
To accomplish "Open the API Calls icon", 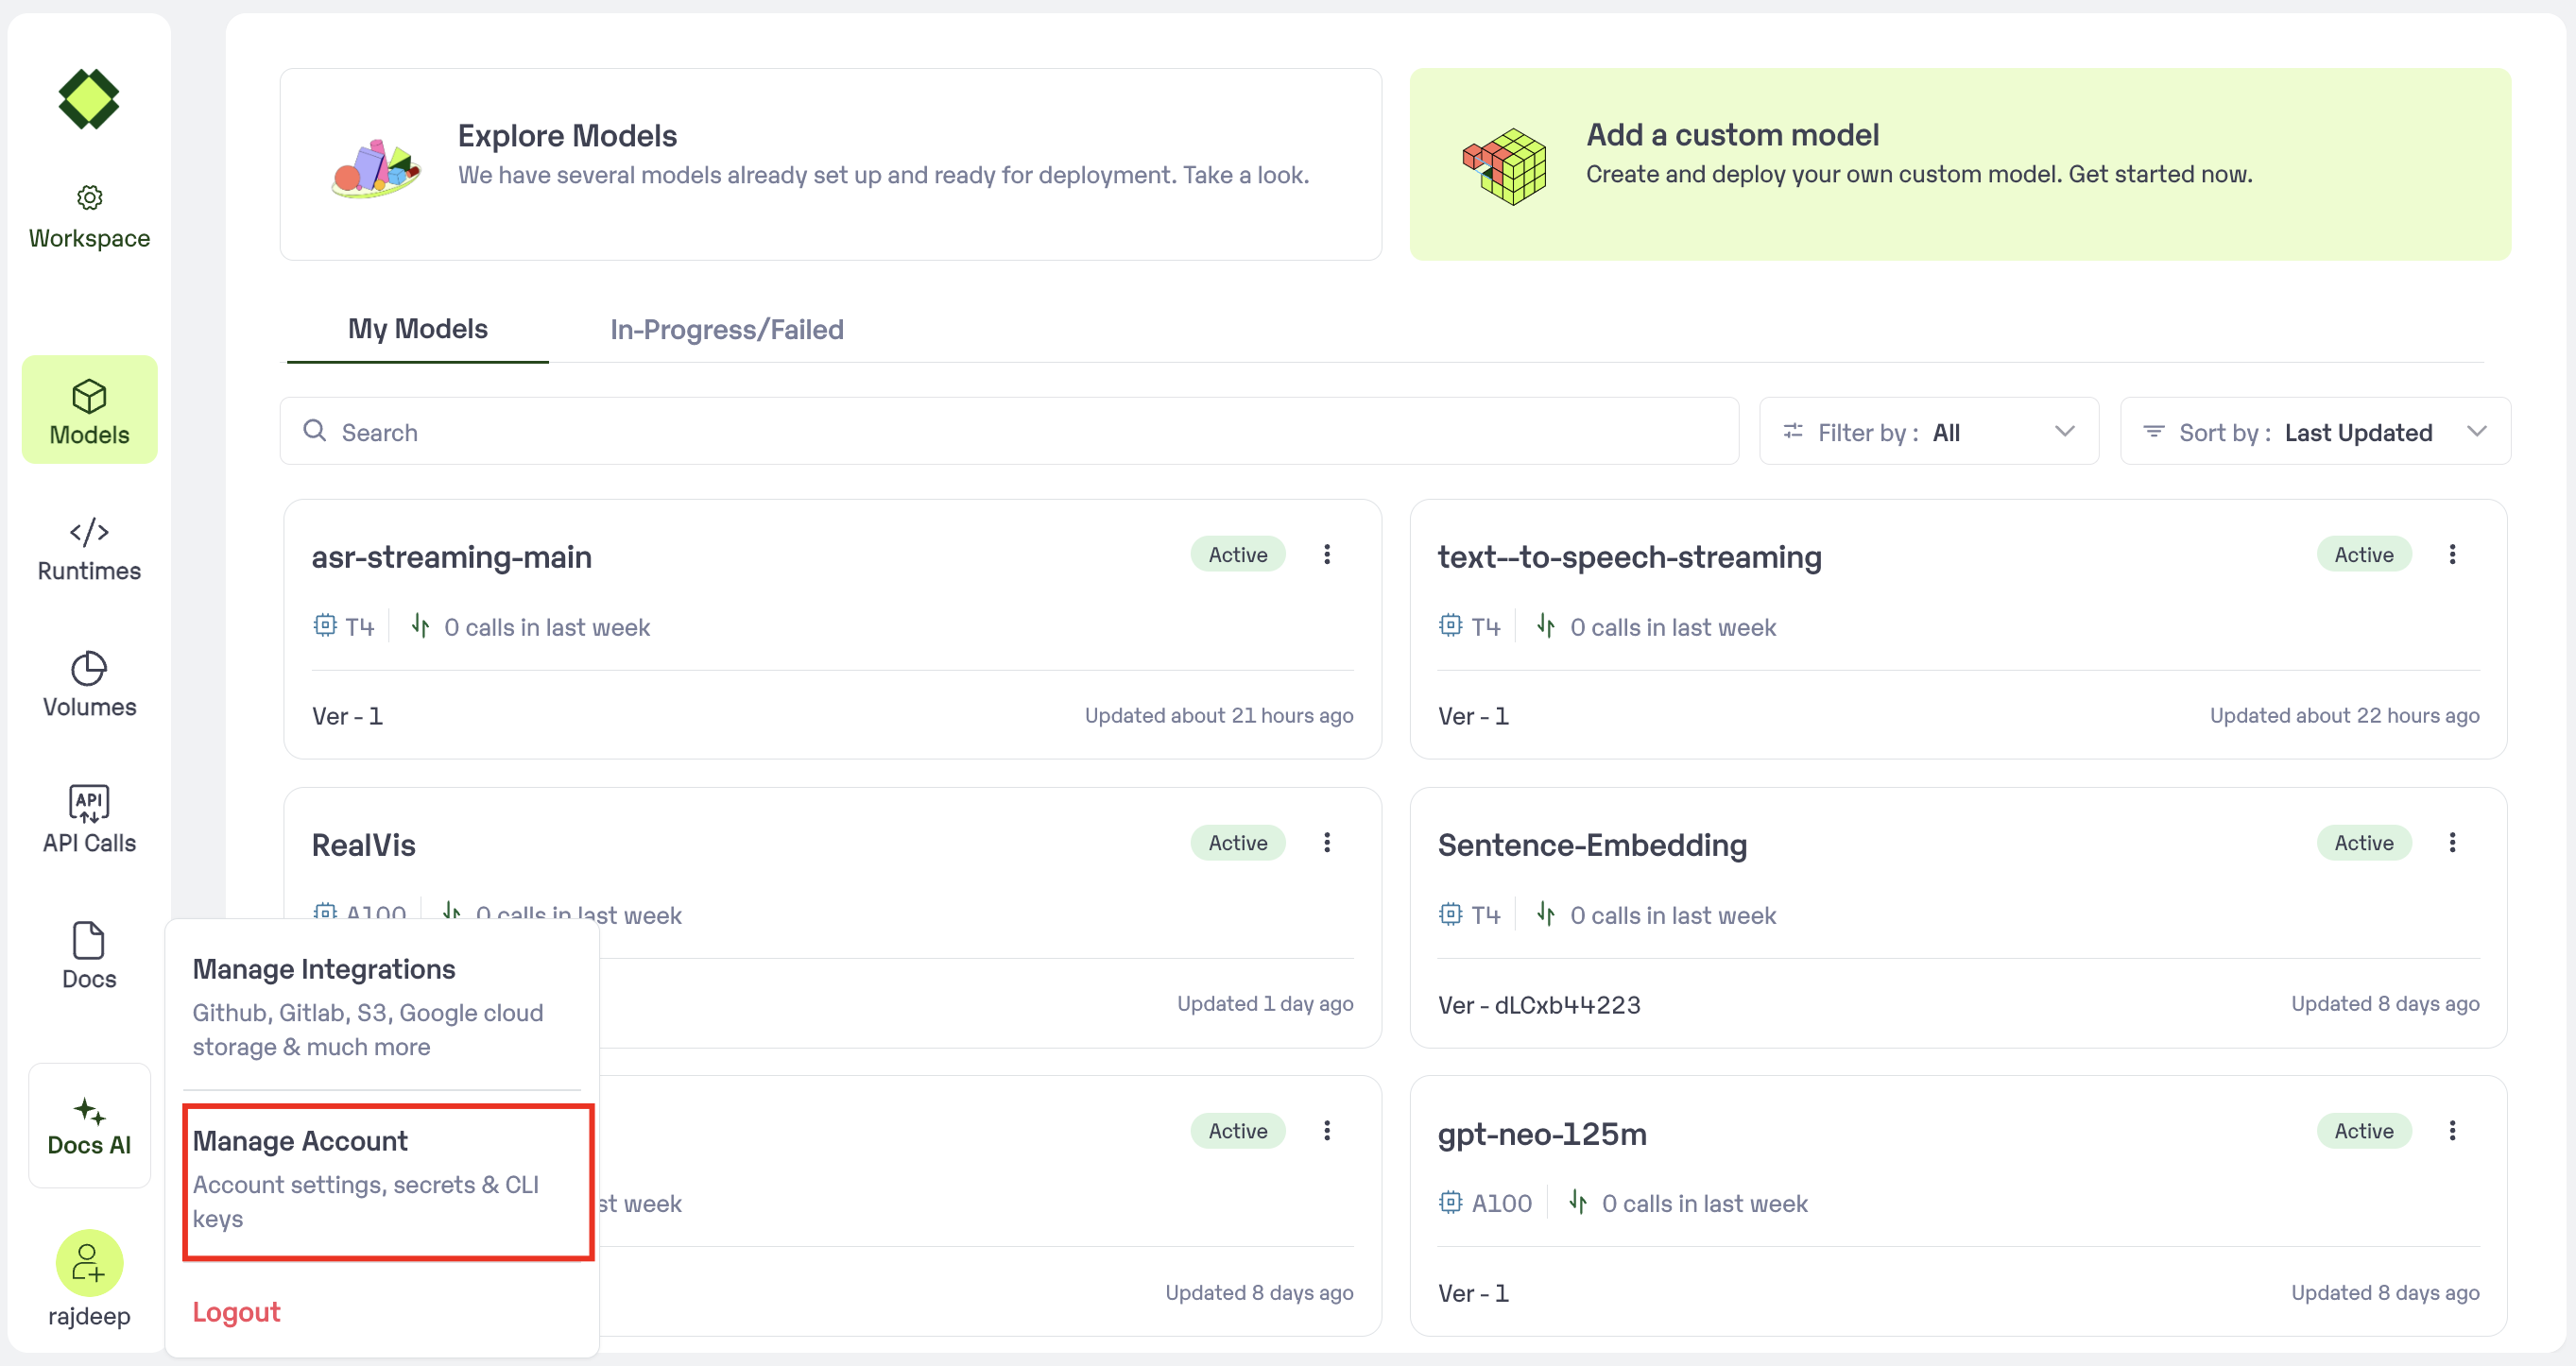I will 89,802.
